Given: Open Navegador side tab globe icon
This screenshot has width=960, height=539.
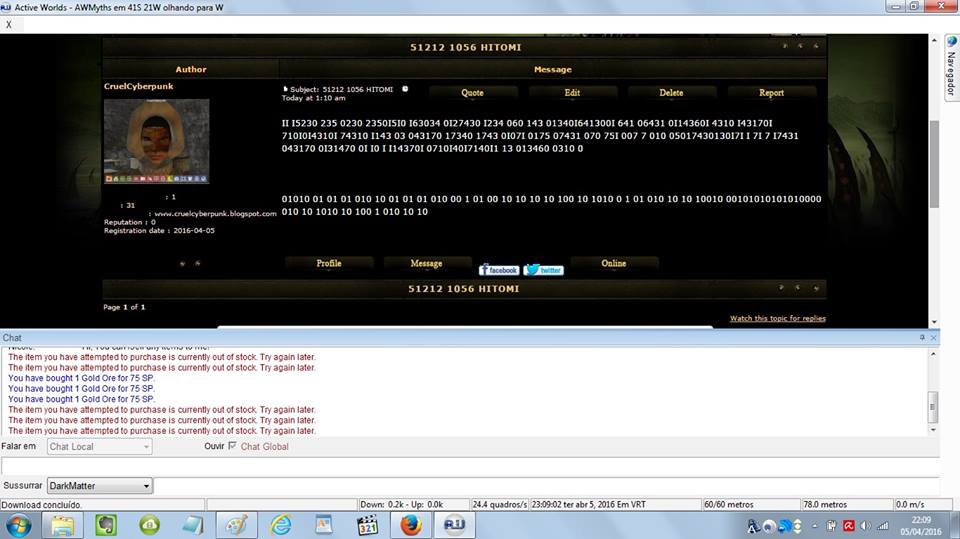Looking at the screenshot, I should (951, 42).
